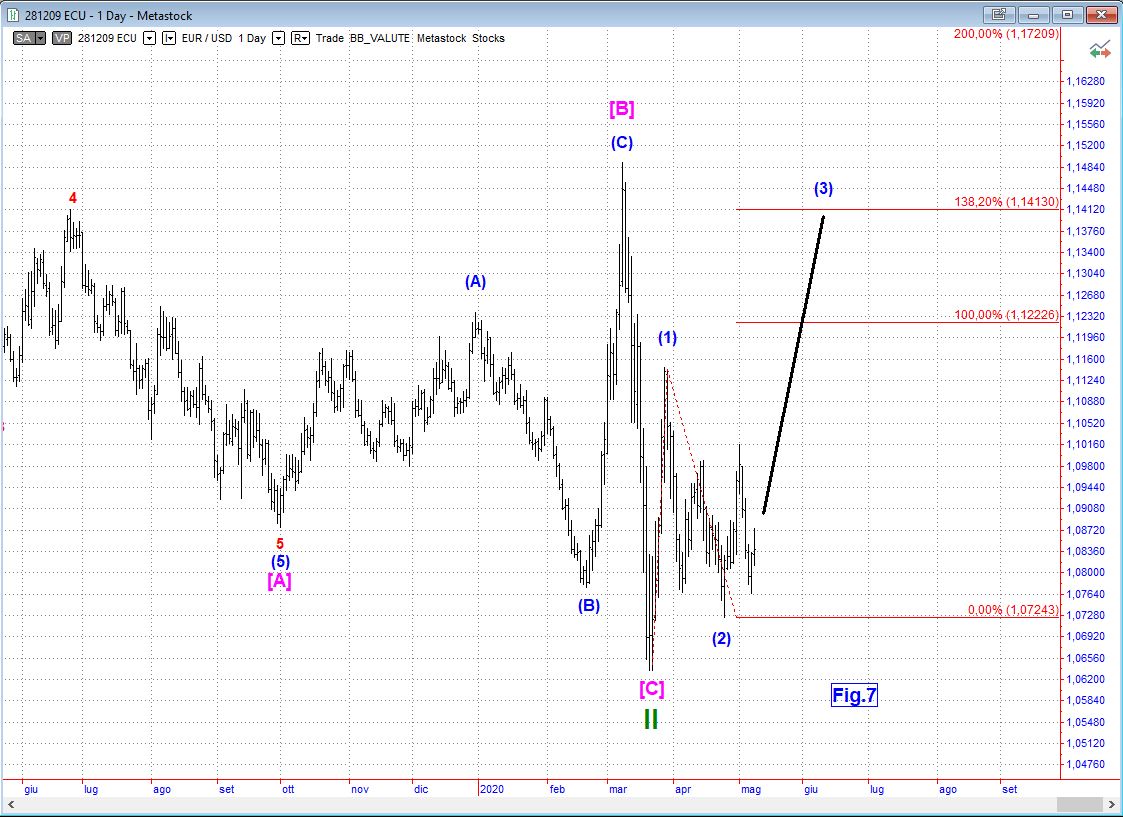Minimize the chart window
This screenshot has height=817, width=1123.
[1033, 14]
